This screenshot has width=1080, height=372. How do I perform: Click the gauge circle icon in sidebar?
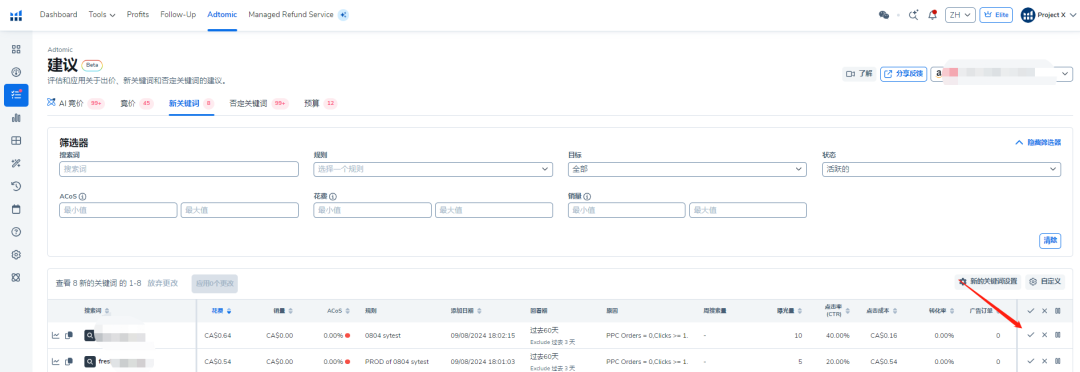point(17,72)
